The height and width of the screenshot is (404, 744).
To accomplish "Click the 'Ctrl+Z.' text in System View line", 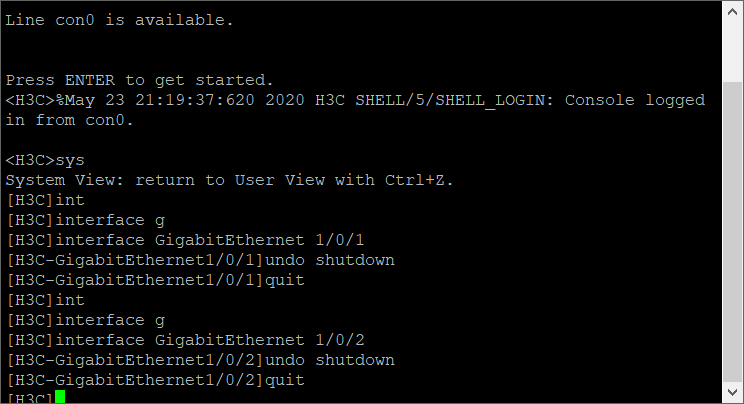I will pos(419,180).
